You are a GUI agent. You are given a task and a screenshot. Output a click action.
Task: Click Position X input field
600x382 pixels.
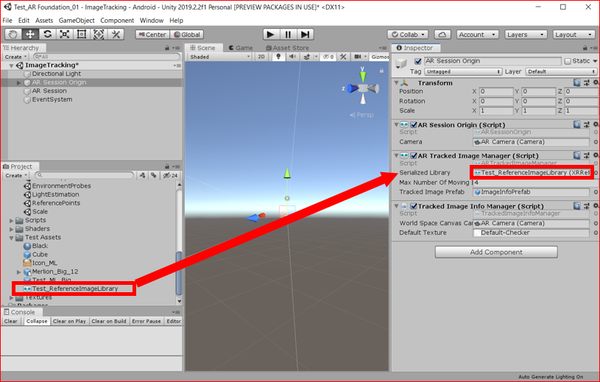[x=496, y=91]
